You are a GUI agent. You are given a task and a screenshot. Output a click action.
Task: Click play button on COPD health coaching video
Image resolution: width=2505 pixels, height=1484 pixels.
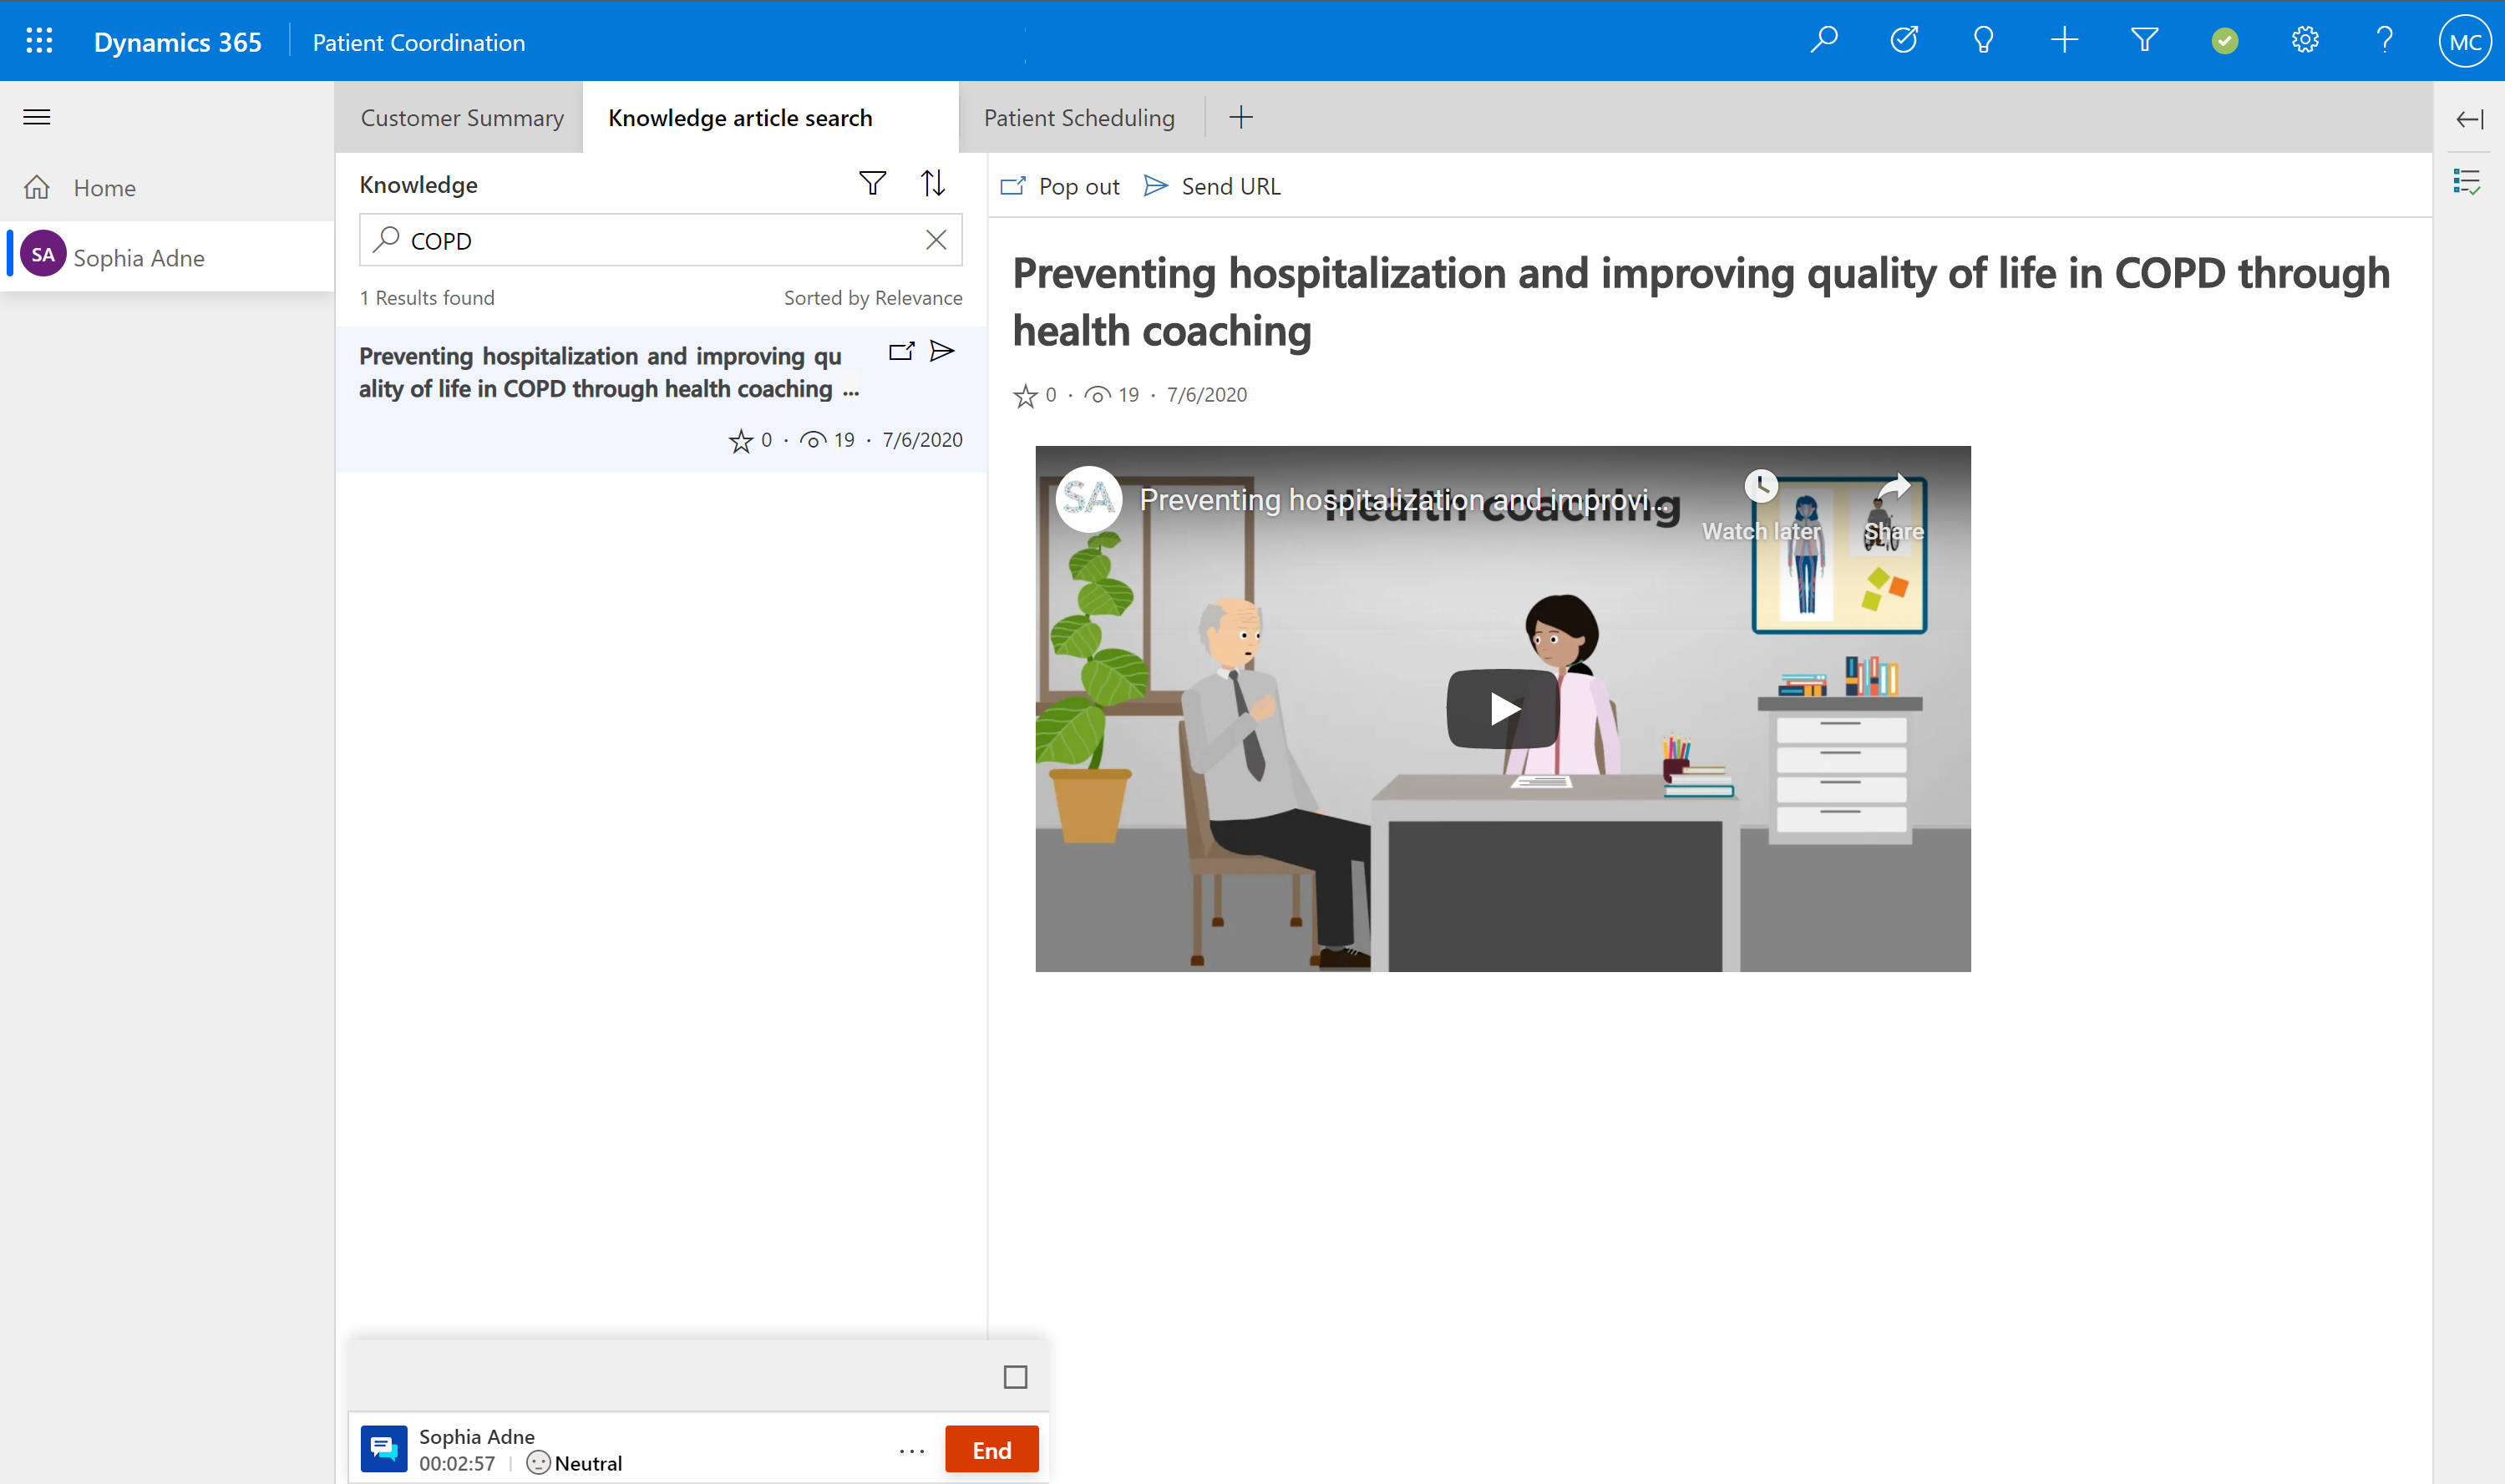click(1500, 708)
